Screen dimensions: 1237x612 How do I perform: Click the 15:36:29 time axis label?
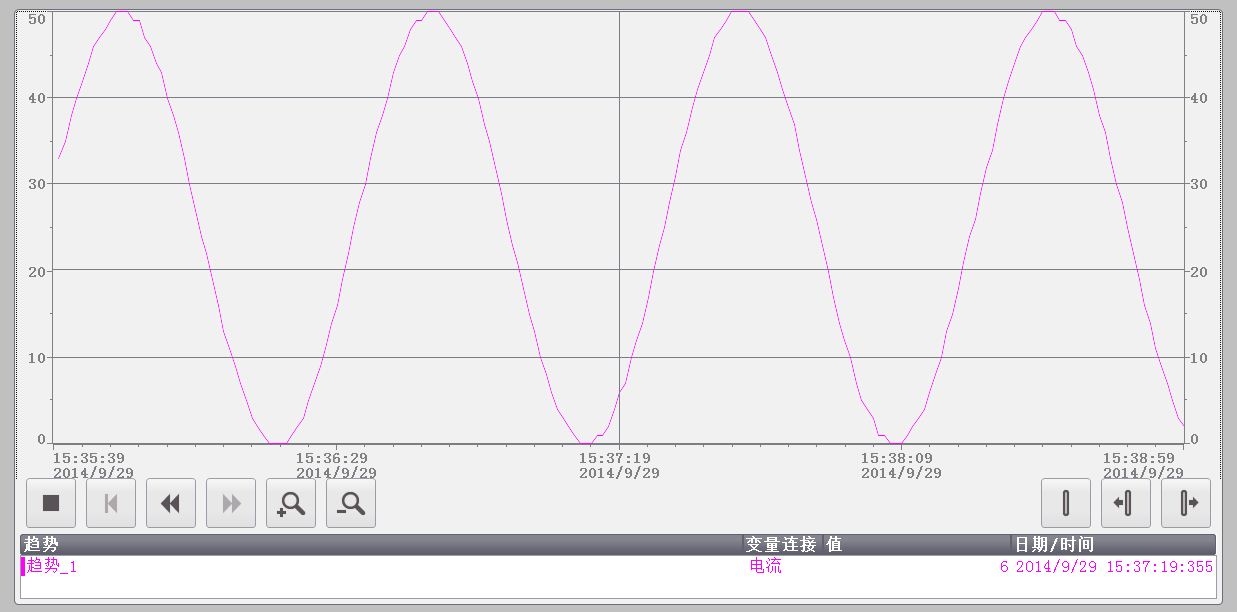(332, 458)
